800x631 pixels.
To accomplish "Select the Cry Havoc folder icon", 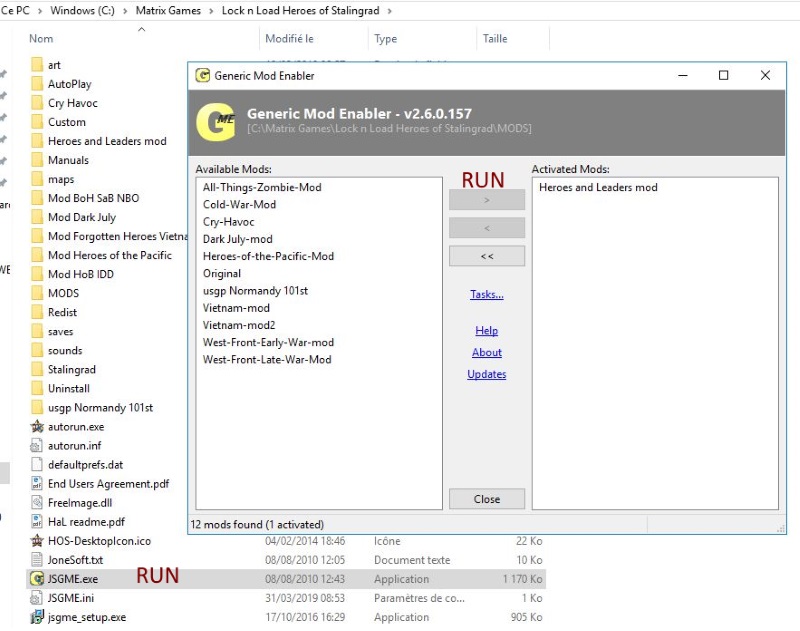I will coord(37,103).
